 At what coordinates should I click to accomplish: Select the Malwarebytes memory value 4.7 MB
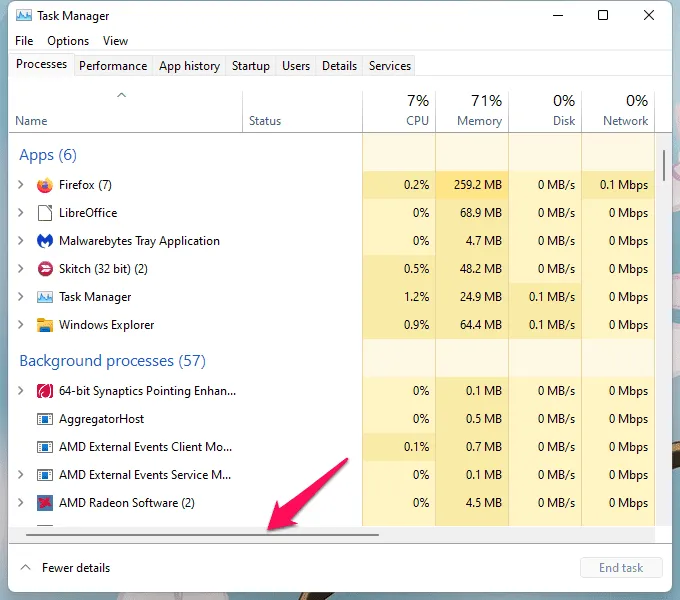point(484,241)
